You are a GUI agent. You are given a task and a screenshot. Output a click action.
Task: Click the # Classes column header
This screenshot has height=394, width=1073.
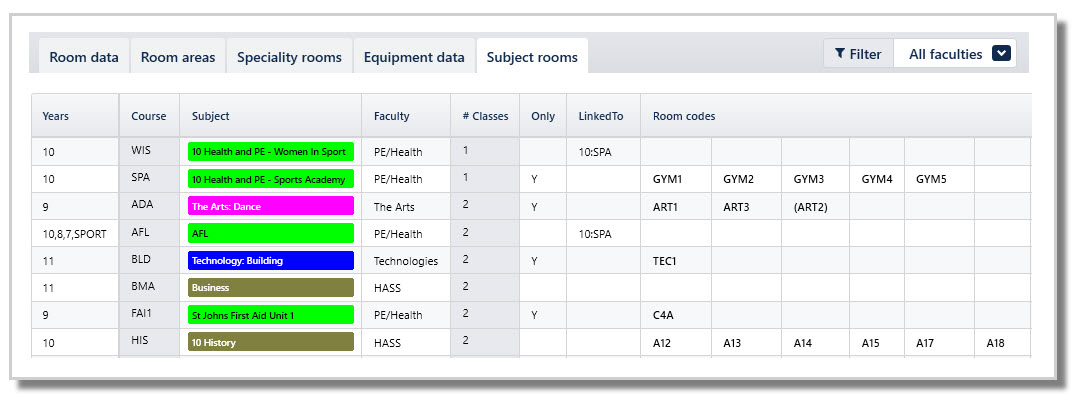(x=485, y=116)
